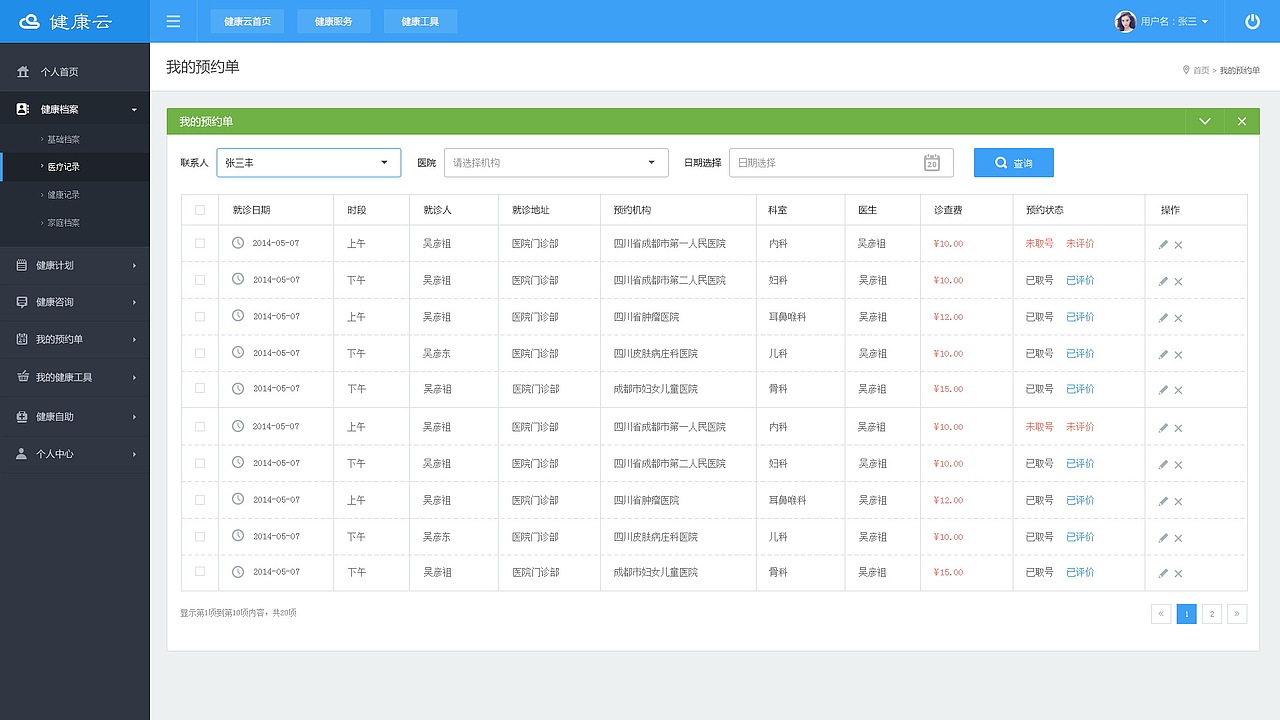Select 医疗记录 in the sidebar submenu

(64, 167)
